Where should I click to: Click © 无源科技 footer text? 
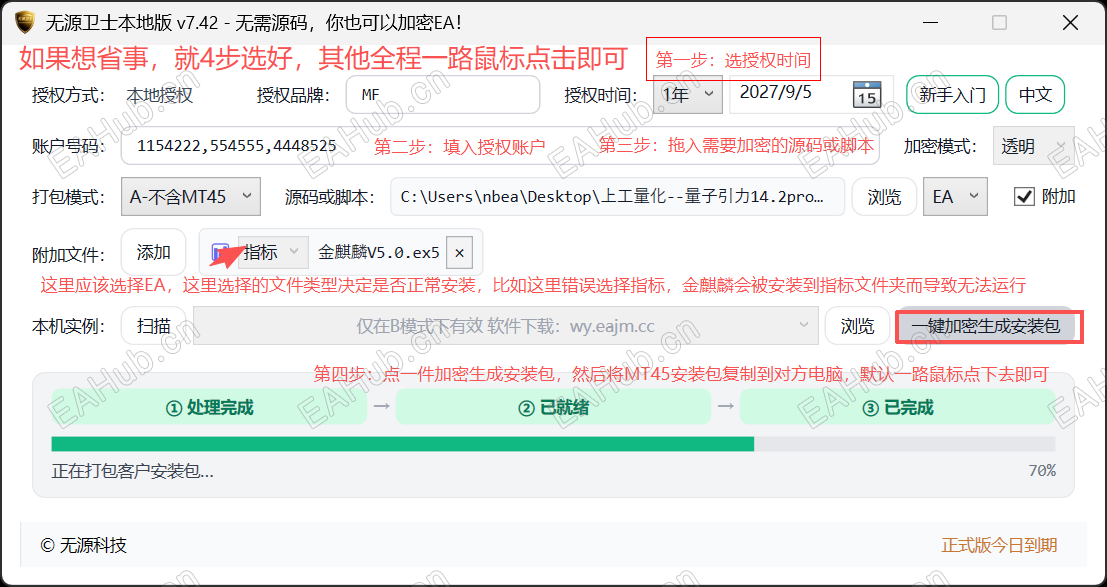point(84,545)
